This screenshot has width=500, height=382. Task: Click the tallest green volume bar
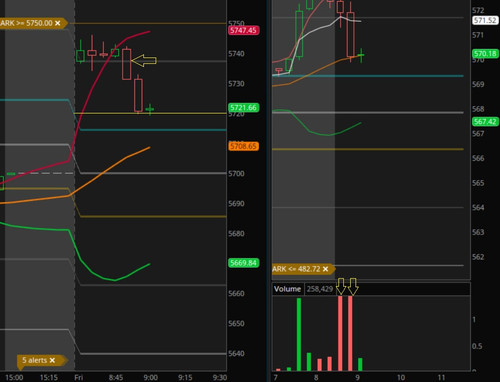pos(299,334)
